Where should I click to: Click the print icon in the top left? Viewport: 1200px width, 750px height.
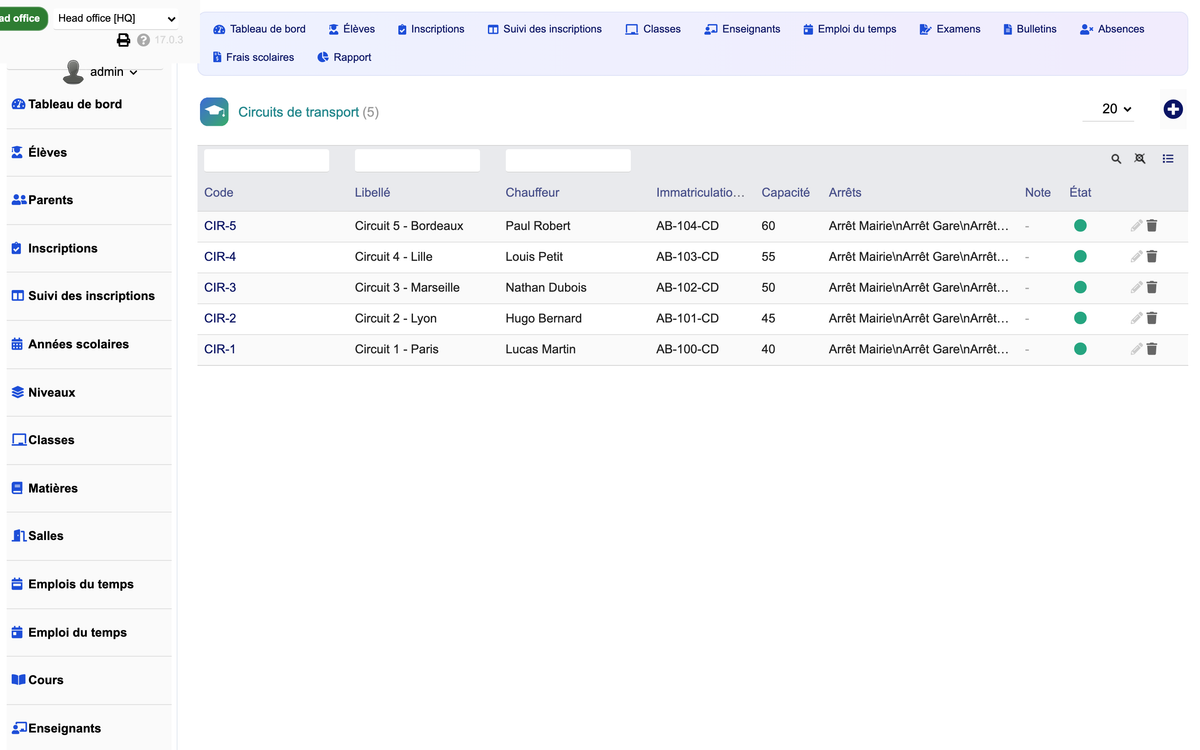point(124,40)
